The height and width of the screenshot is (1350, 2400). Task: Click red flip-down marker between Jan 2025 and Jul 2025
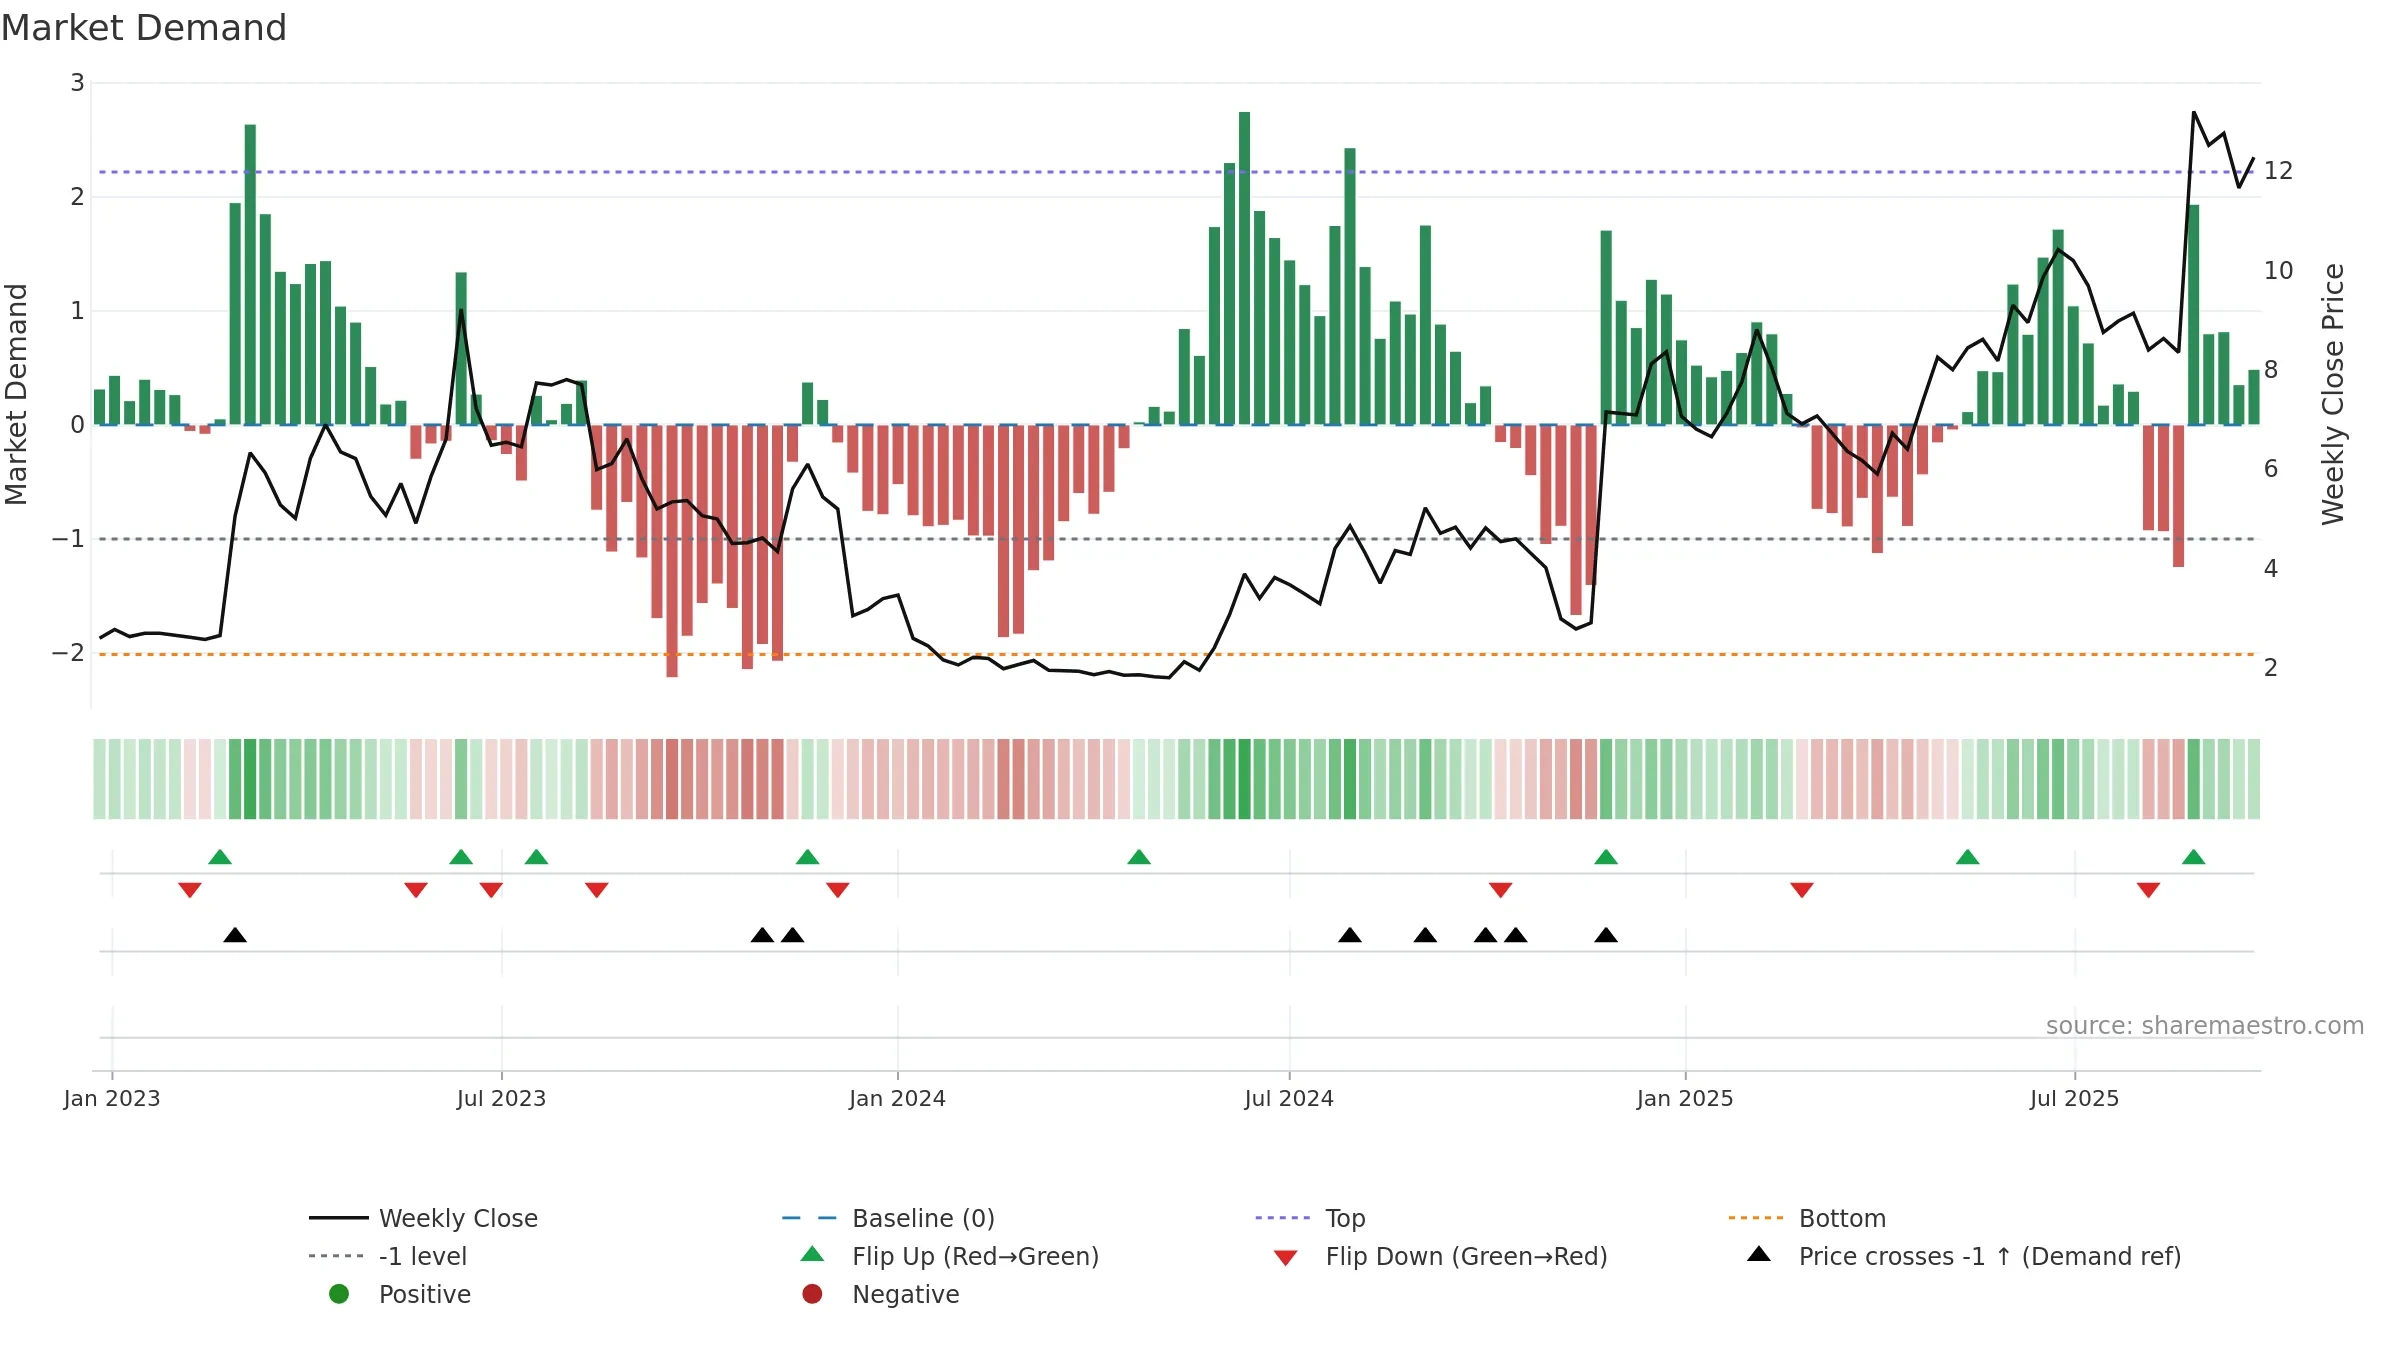(1802, 890)
